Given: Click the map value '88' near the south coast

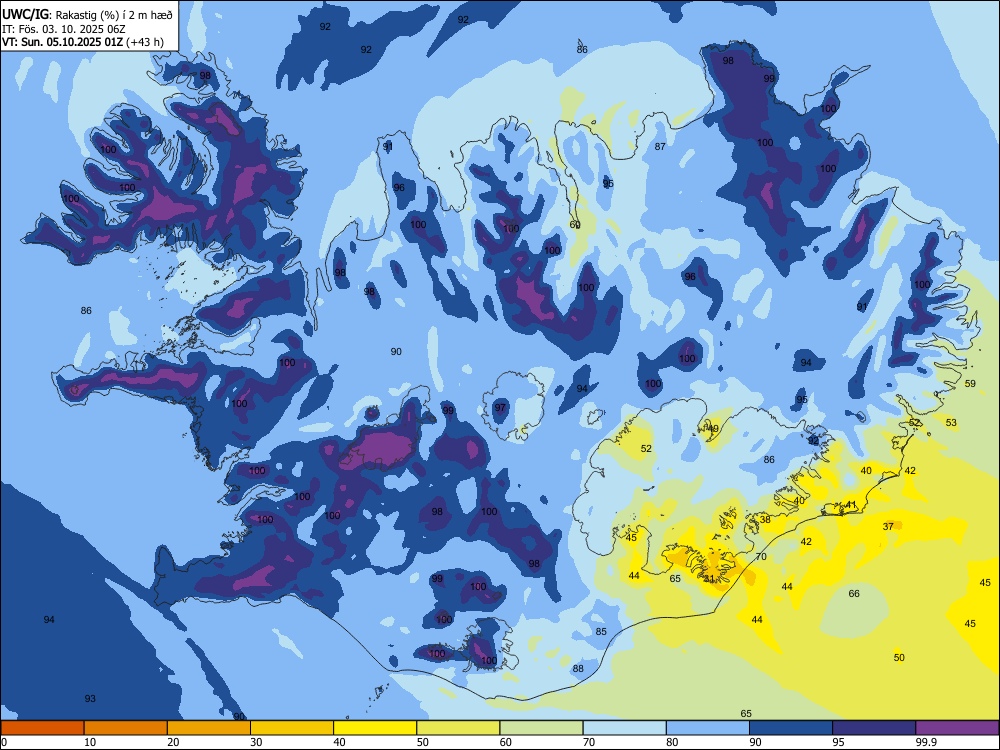Looking at the screenshot, I should tap(578, 669).
